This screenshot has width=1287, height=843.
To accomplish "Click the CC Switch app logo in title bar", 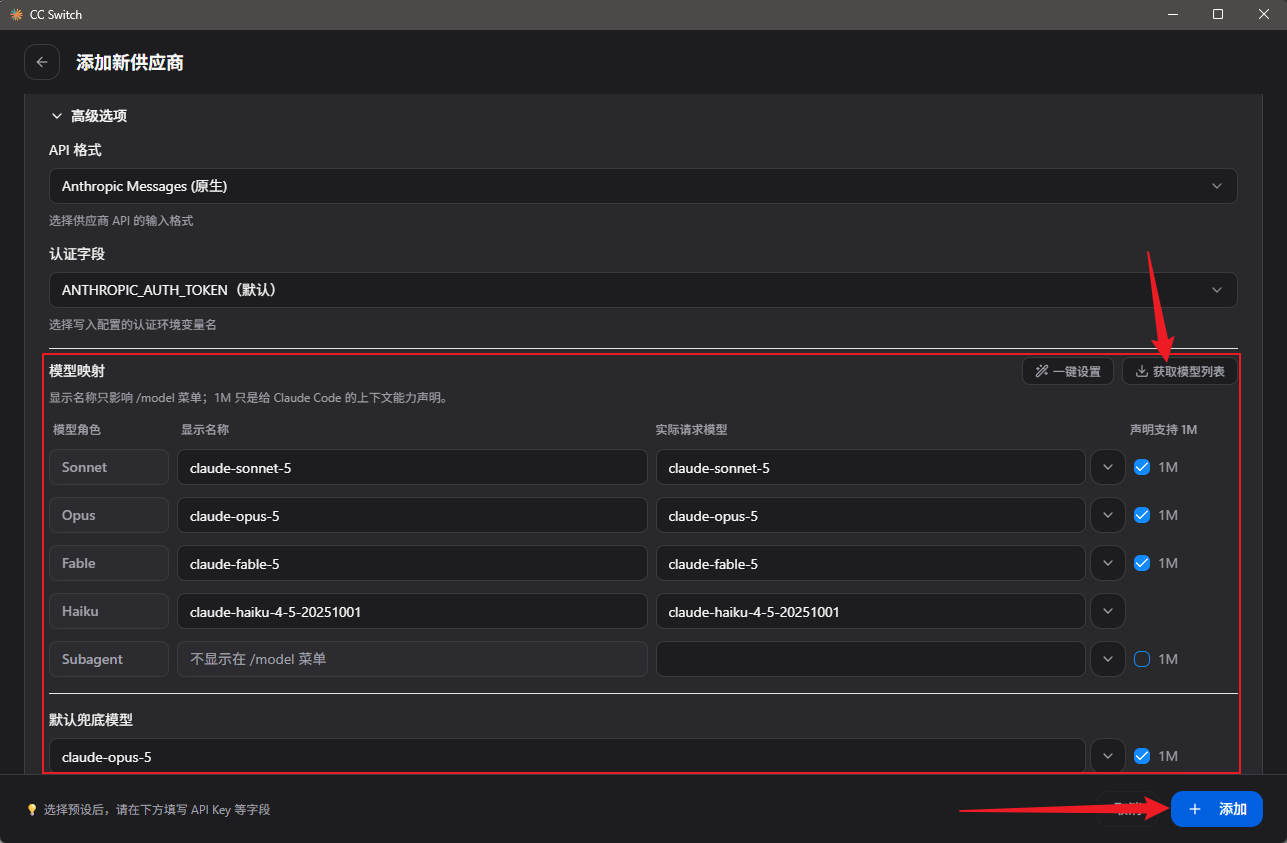I will [16, 15].
